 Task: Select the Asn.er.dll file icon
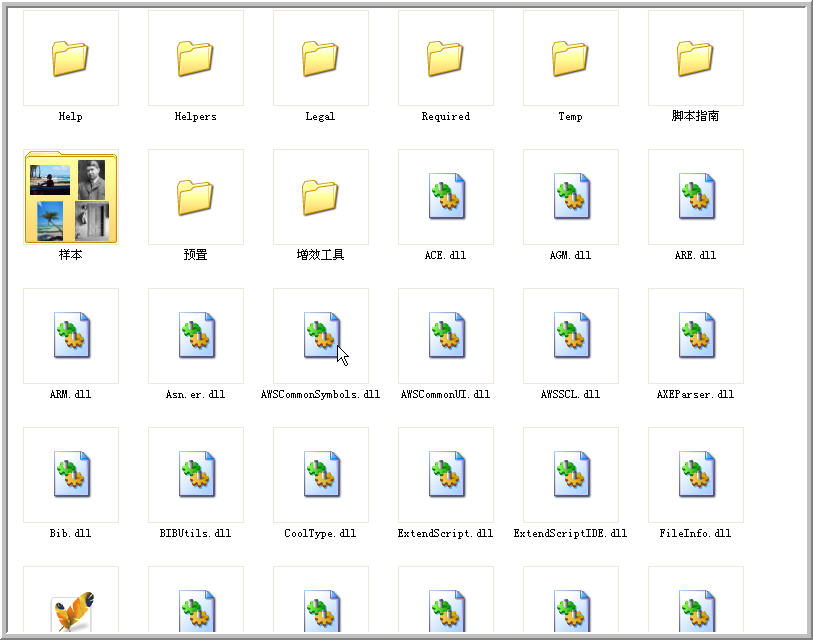(197, 335)
